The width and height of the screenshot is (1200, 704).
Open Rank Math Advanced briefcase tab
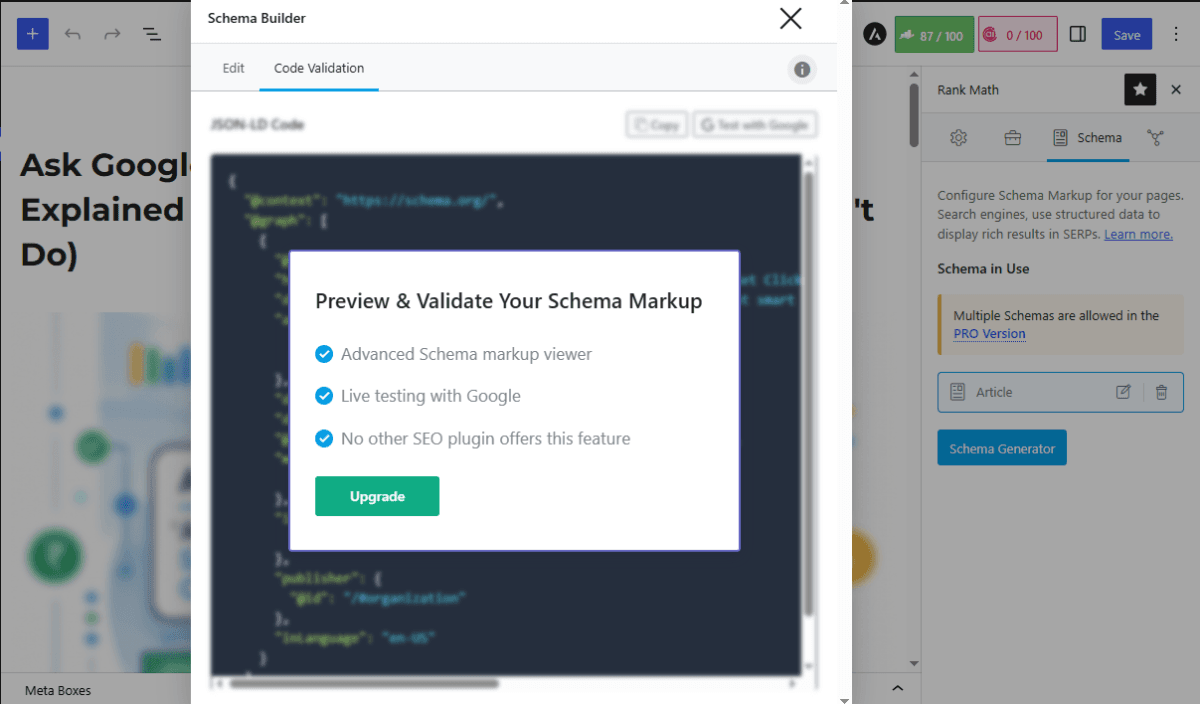click(x=1012, y=138)
